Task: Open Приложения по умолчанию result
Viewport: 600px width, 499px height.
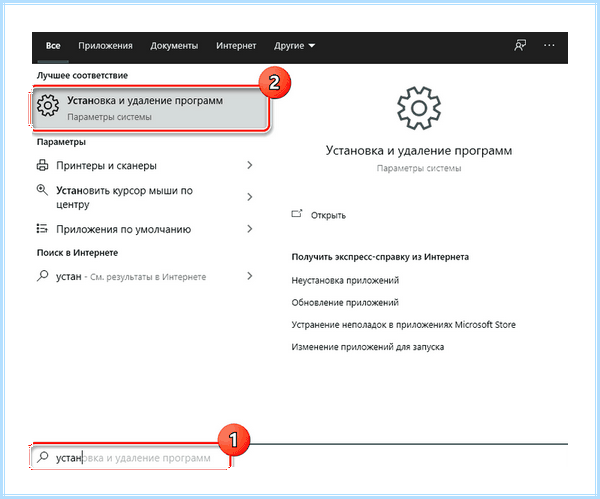Action: click(145, 229)
